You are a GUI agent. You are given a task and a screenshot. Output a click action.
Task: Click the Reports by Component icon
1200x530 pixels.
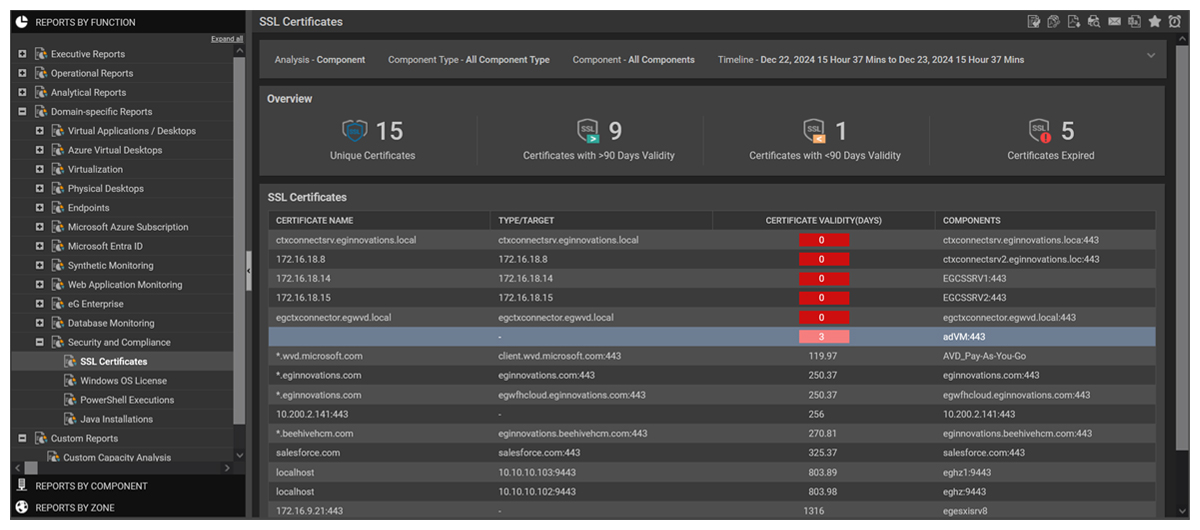22,486
